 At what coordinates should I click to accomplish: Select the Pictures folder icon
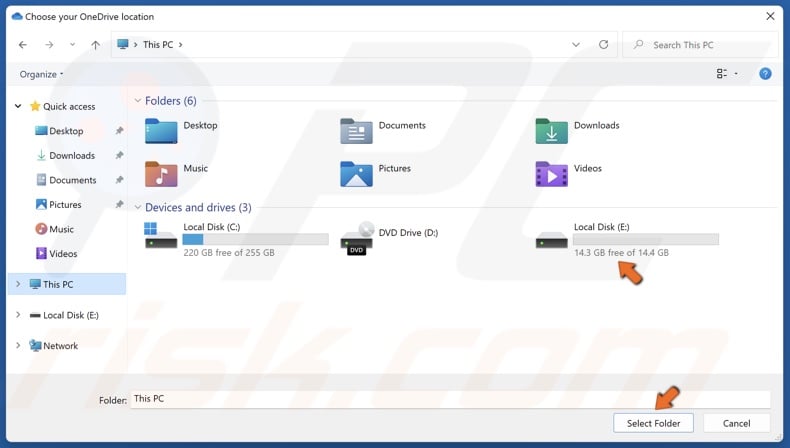click(356, 174)
